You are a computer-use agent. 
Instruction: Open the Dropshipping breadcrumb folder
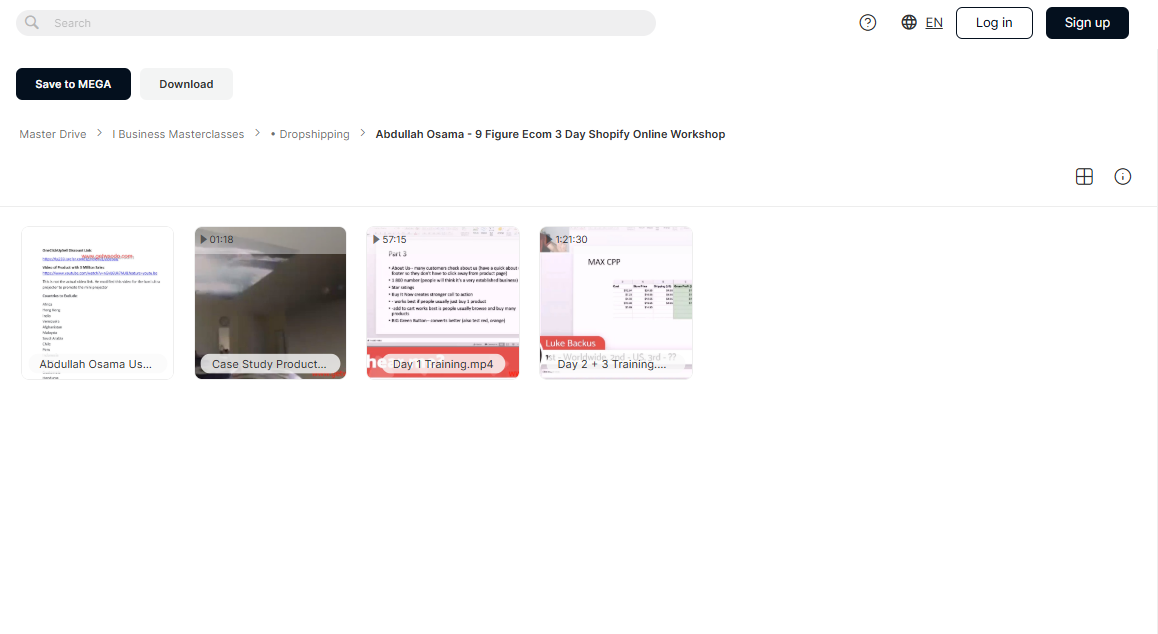click(x=310, y=134)
